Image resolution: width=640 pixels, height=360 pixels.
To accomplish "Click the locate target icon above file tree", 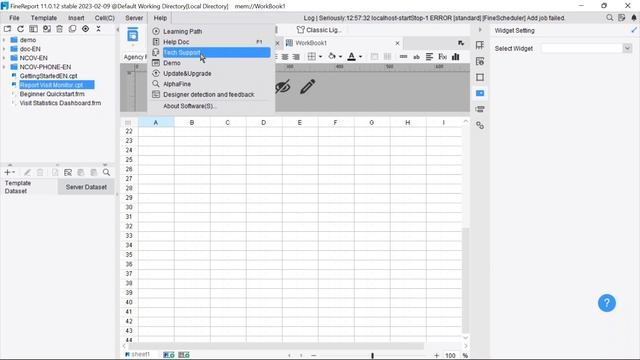I will [x=85, y=29].
